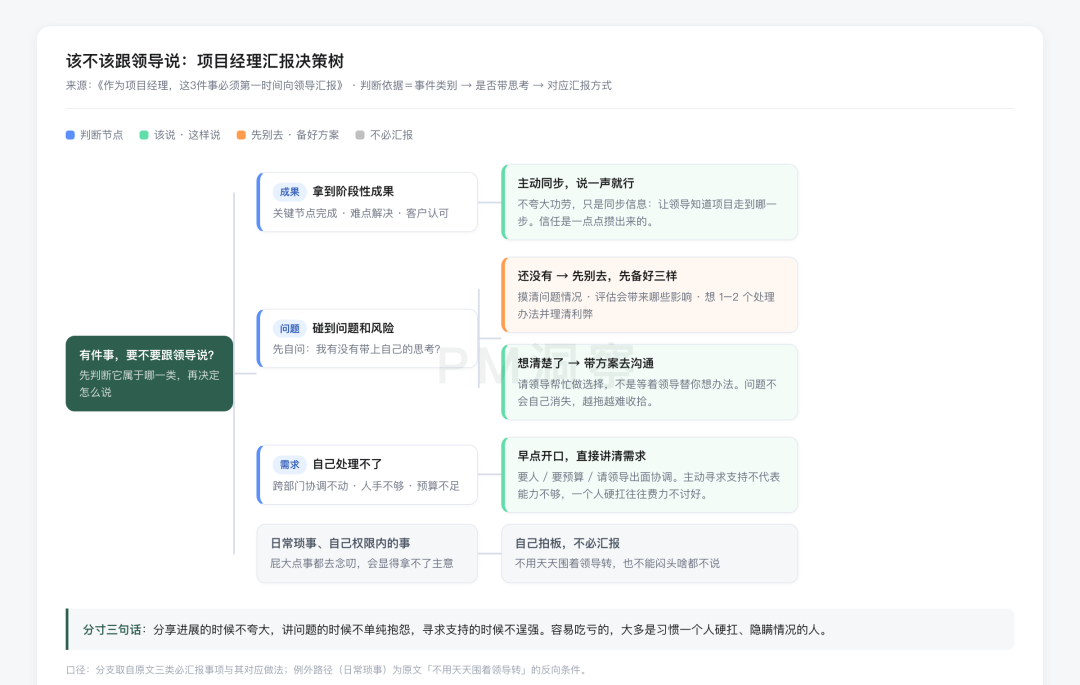
Task: Click the gray 不必汇报 legend swatch
Action: [360, 135]
